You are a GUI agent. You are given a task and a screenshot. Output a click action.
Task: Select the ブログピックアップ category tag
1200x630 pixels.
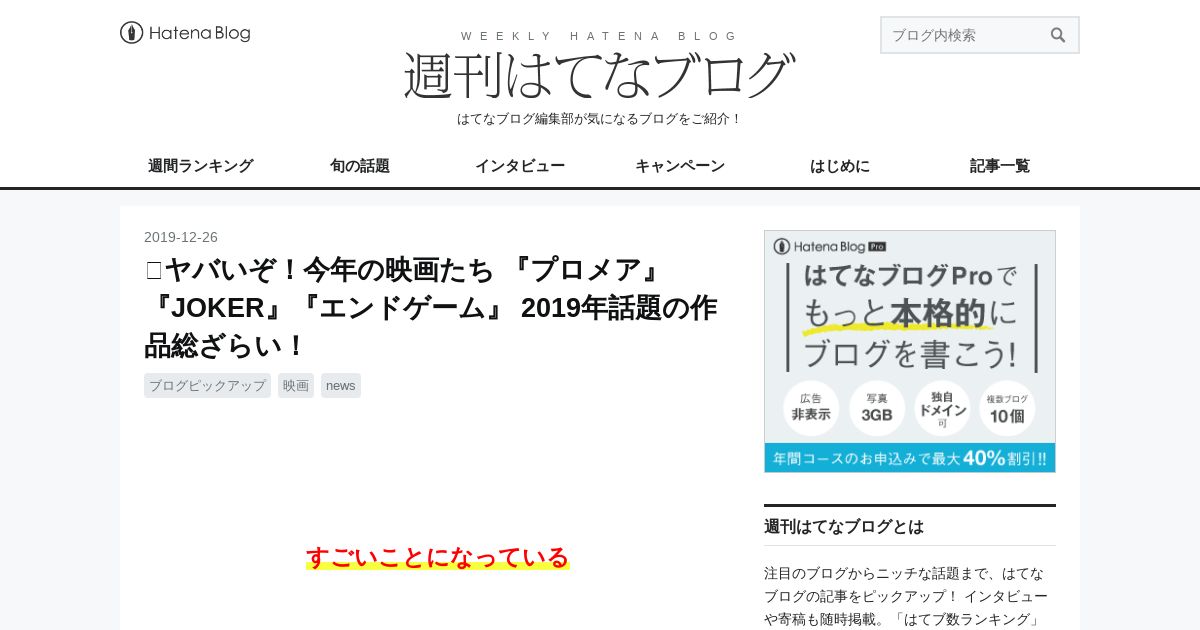tap(207, 385)
